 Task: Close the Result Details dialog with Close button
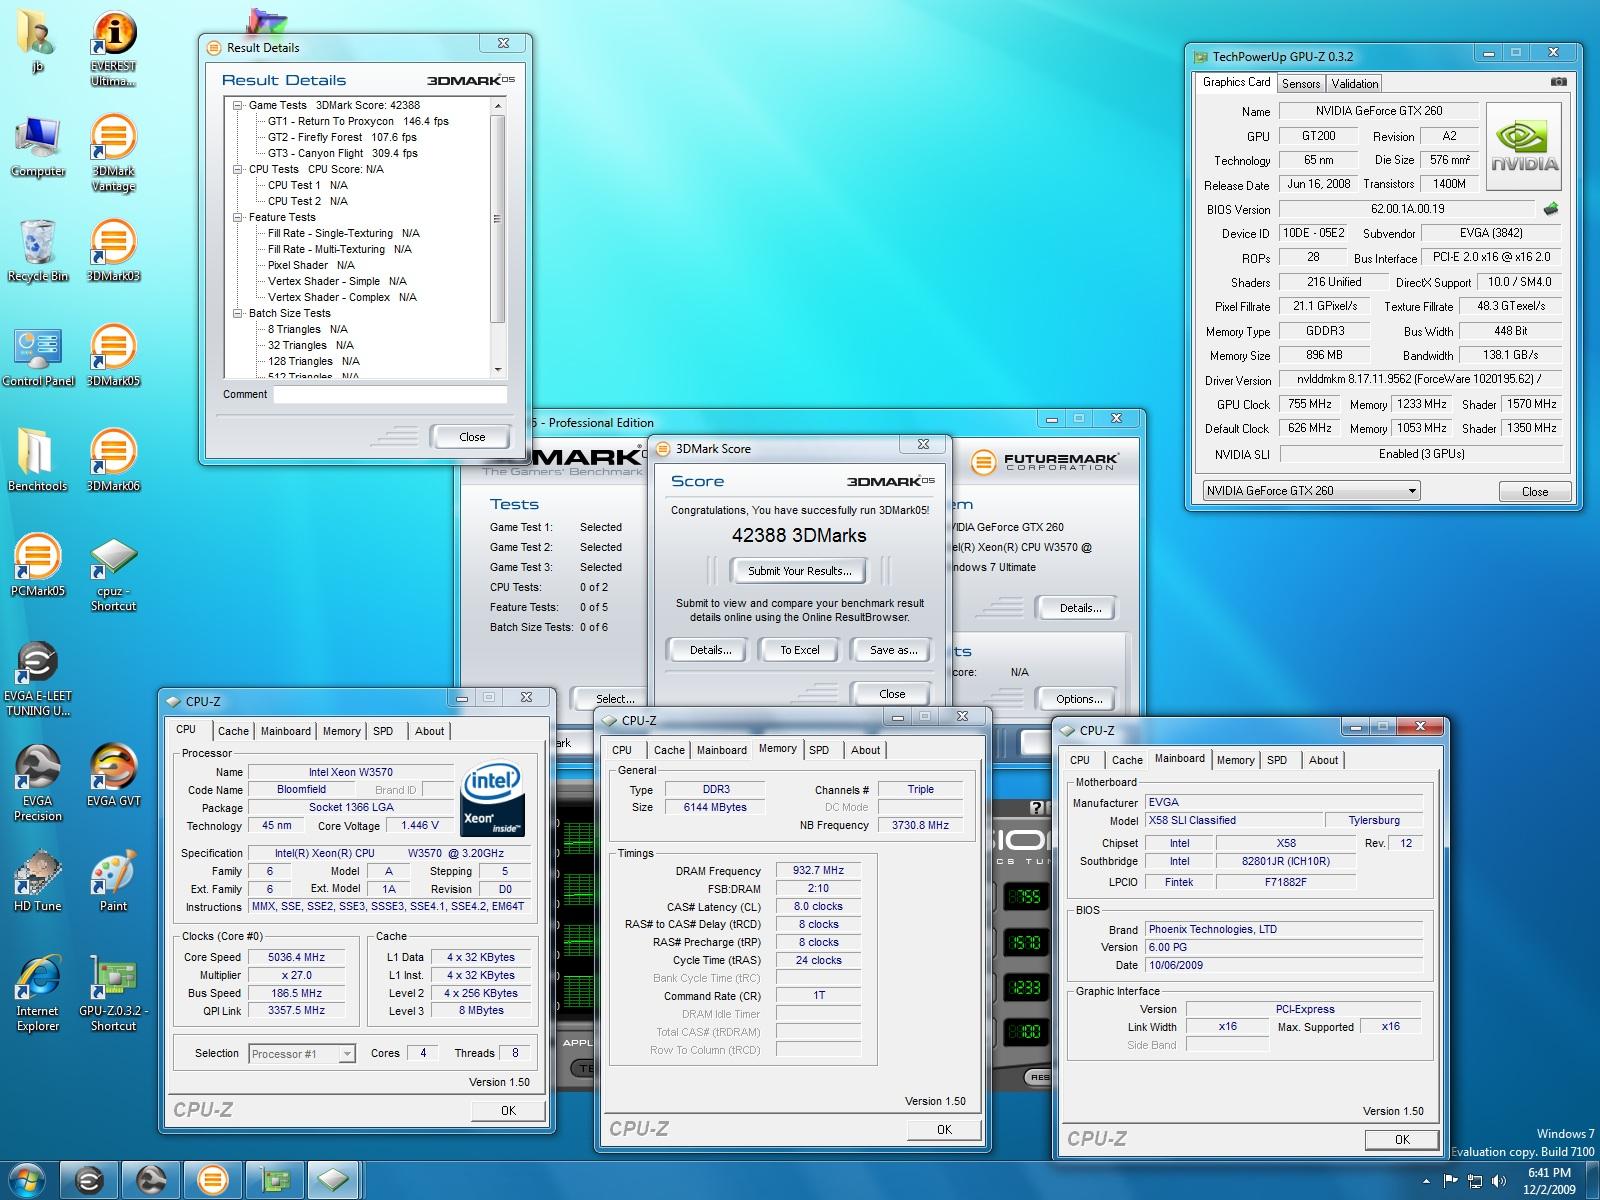[472, 437]
